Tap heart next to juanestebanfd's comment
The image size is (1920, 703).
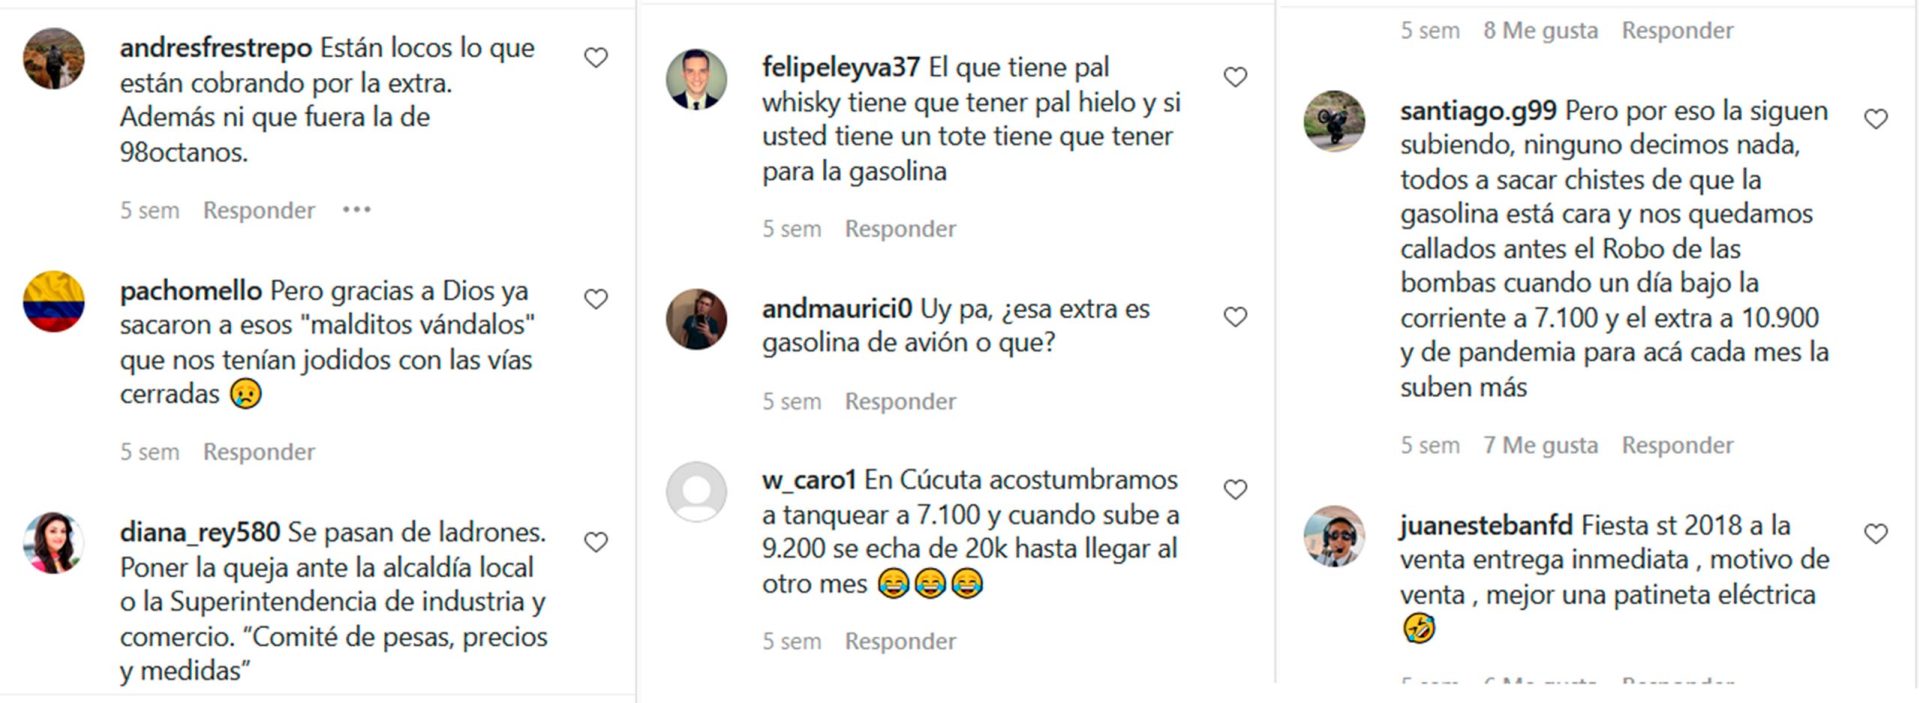tap(1876, 534)
